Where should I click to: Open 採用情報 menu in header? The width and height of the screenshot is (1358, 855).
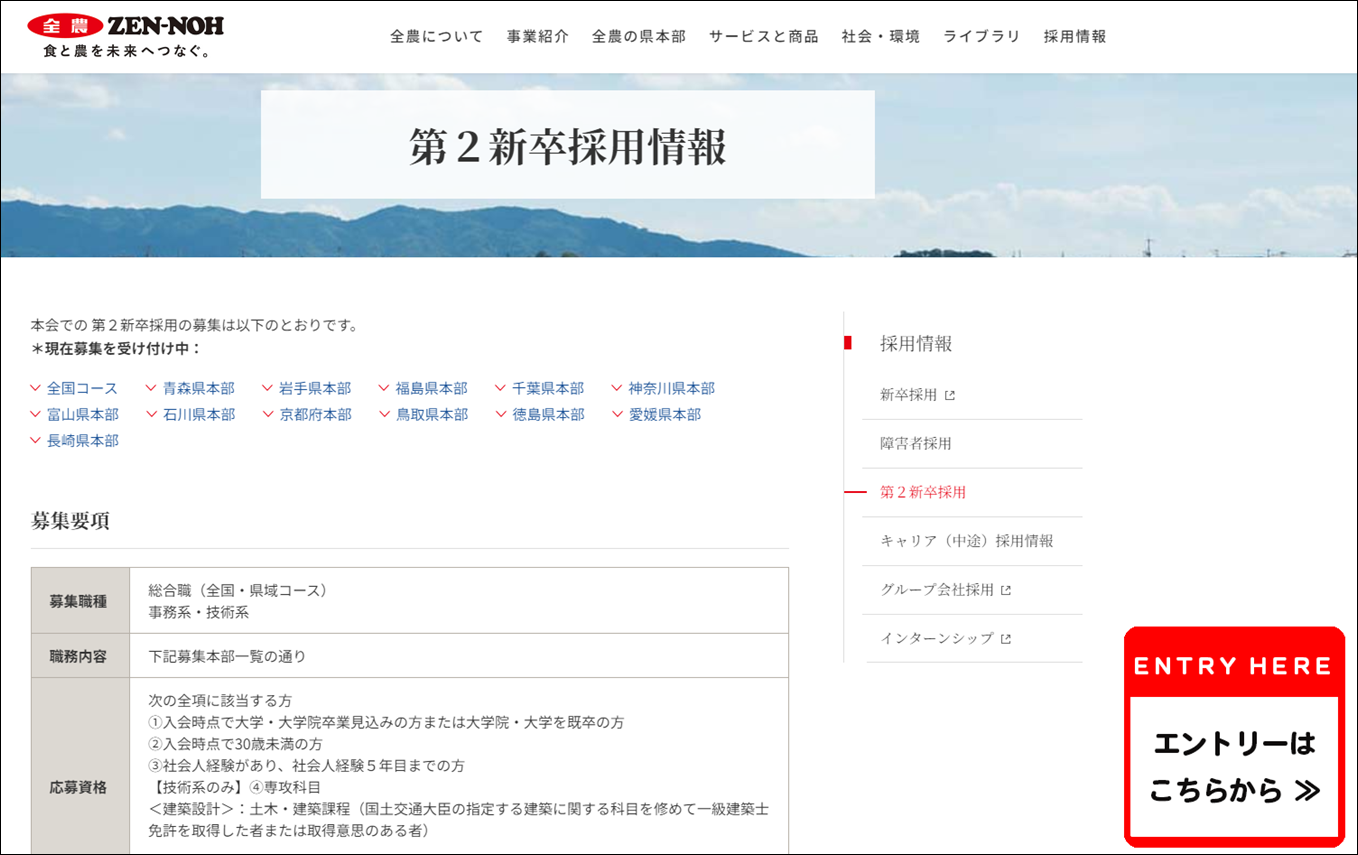(x=1075, y=36)
